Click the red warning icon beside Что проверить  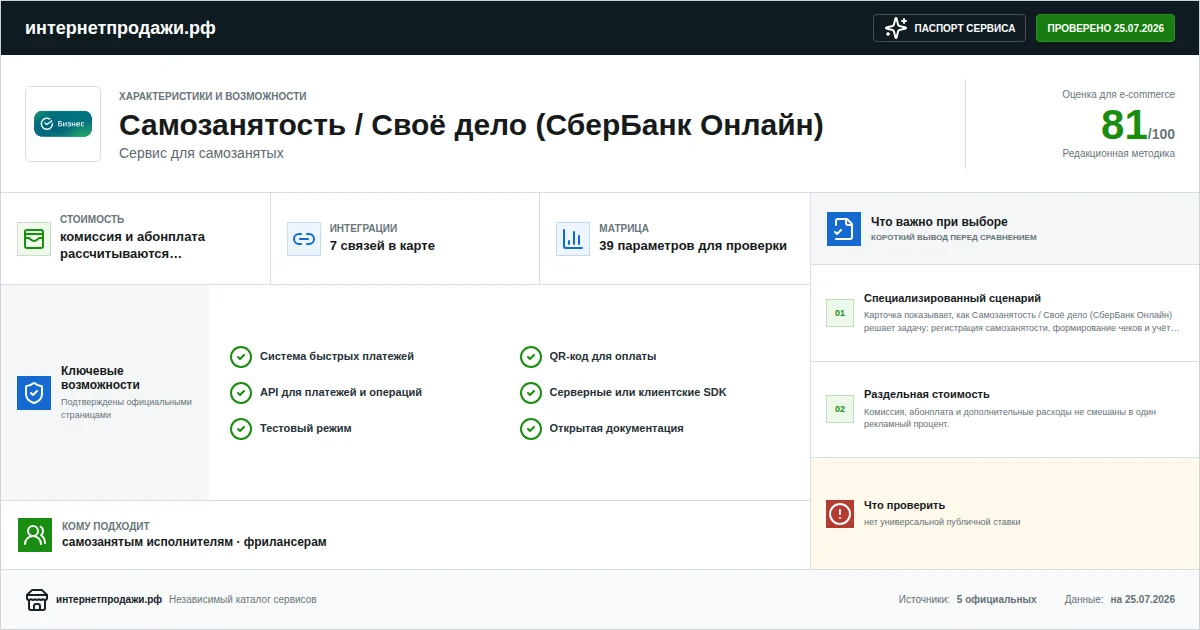(840, 514)
